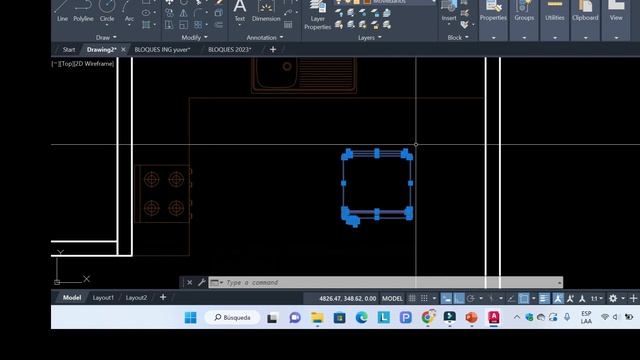Open File Explorer from taskbar
Viewport: 640px width, 360px height.
(317, 318)
